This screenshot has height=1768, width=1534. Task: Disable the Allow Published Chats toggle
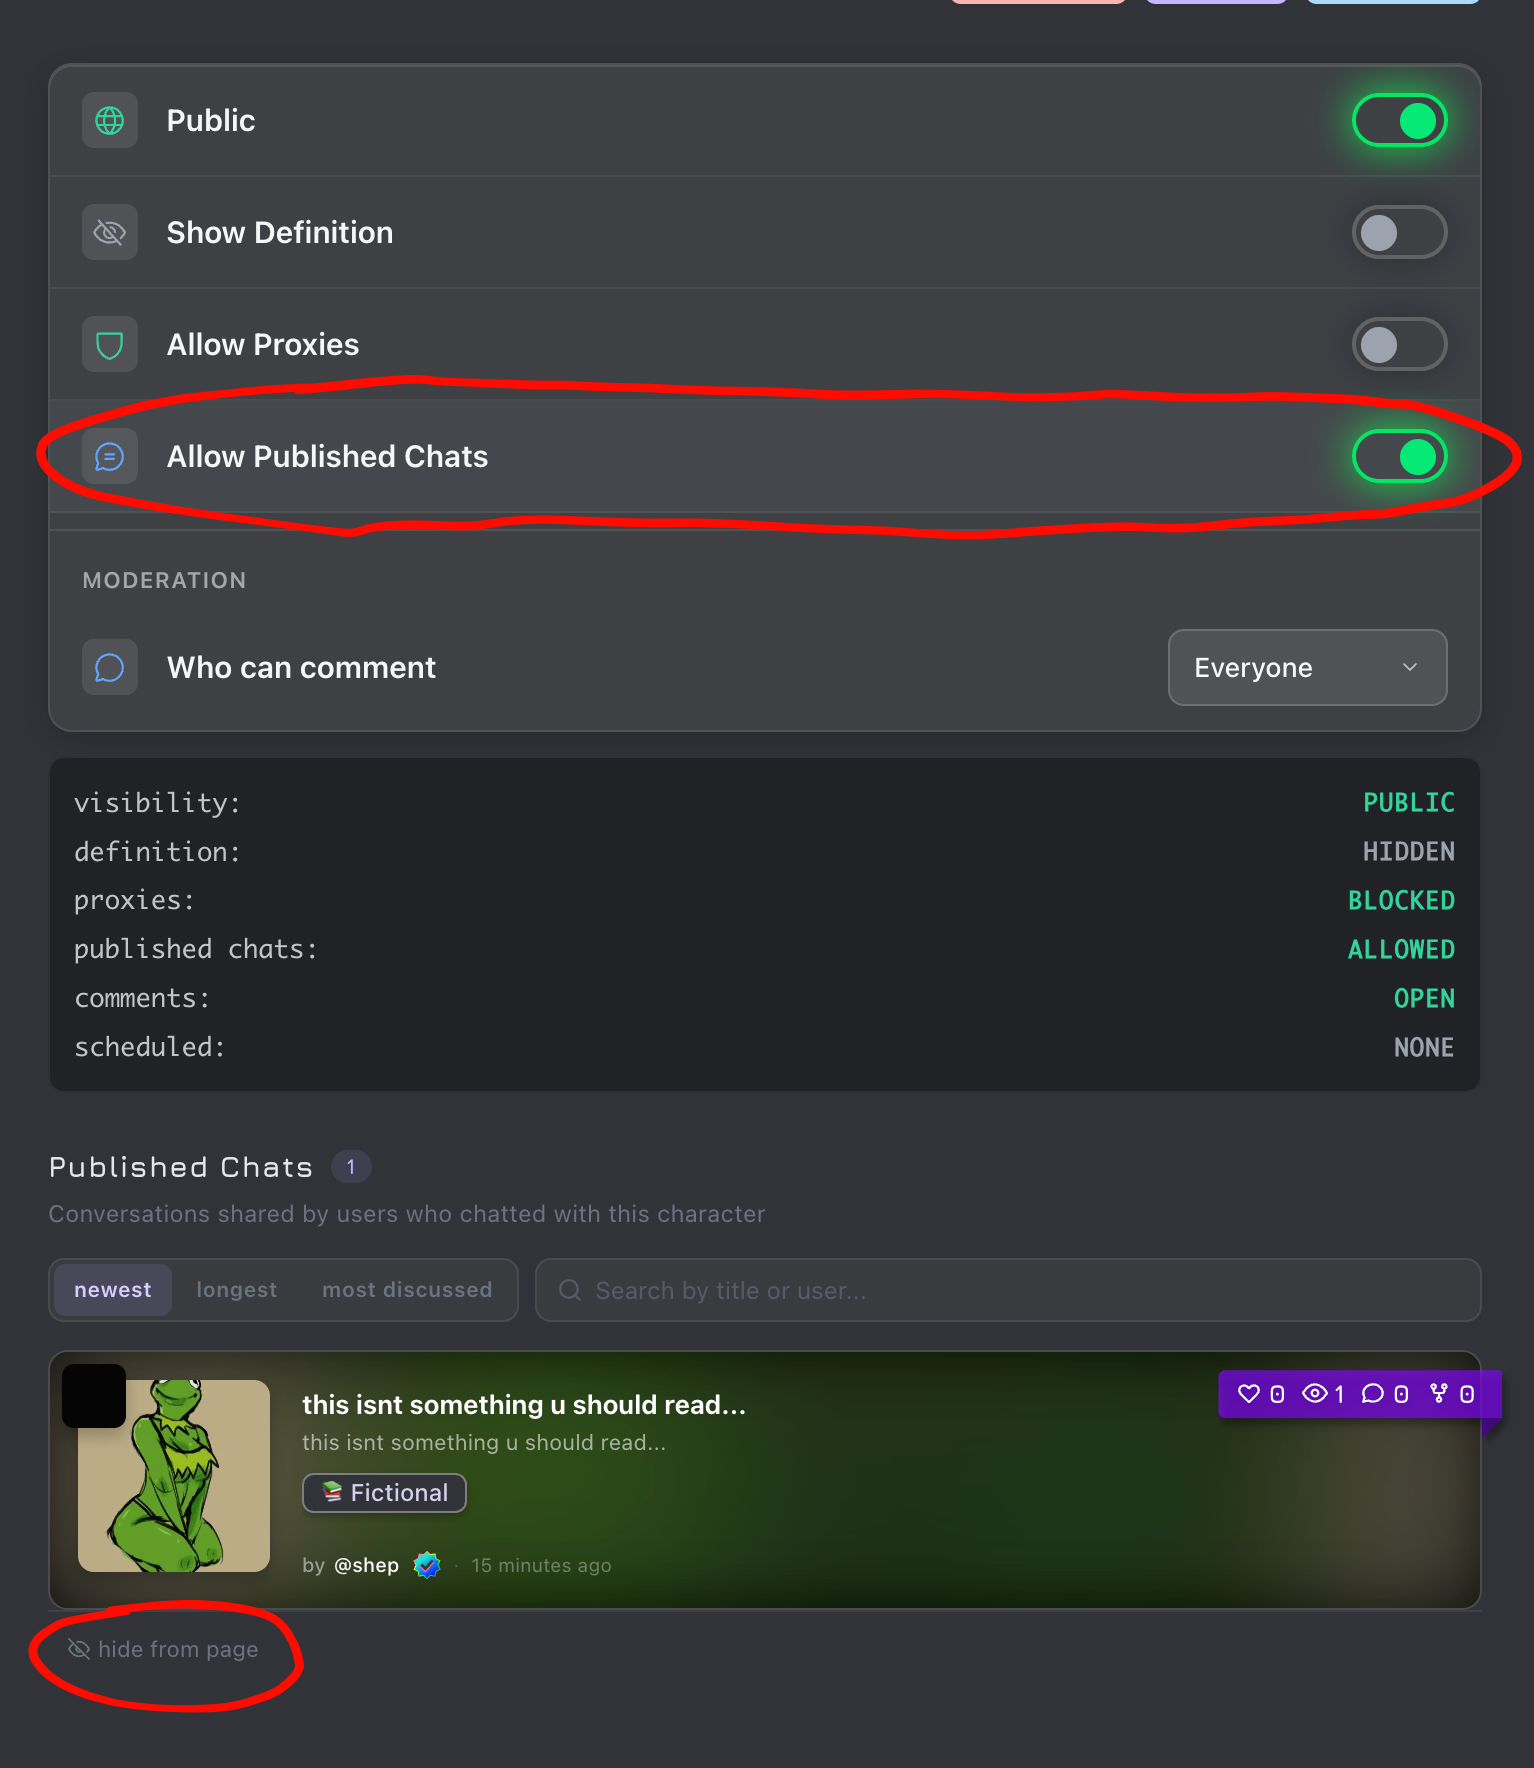(x=1399, y=457)
